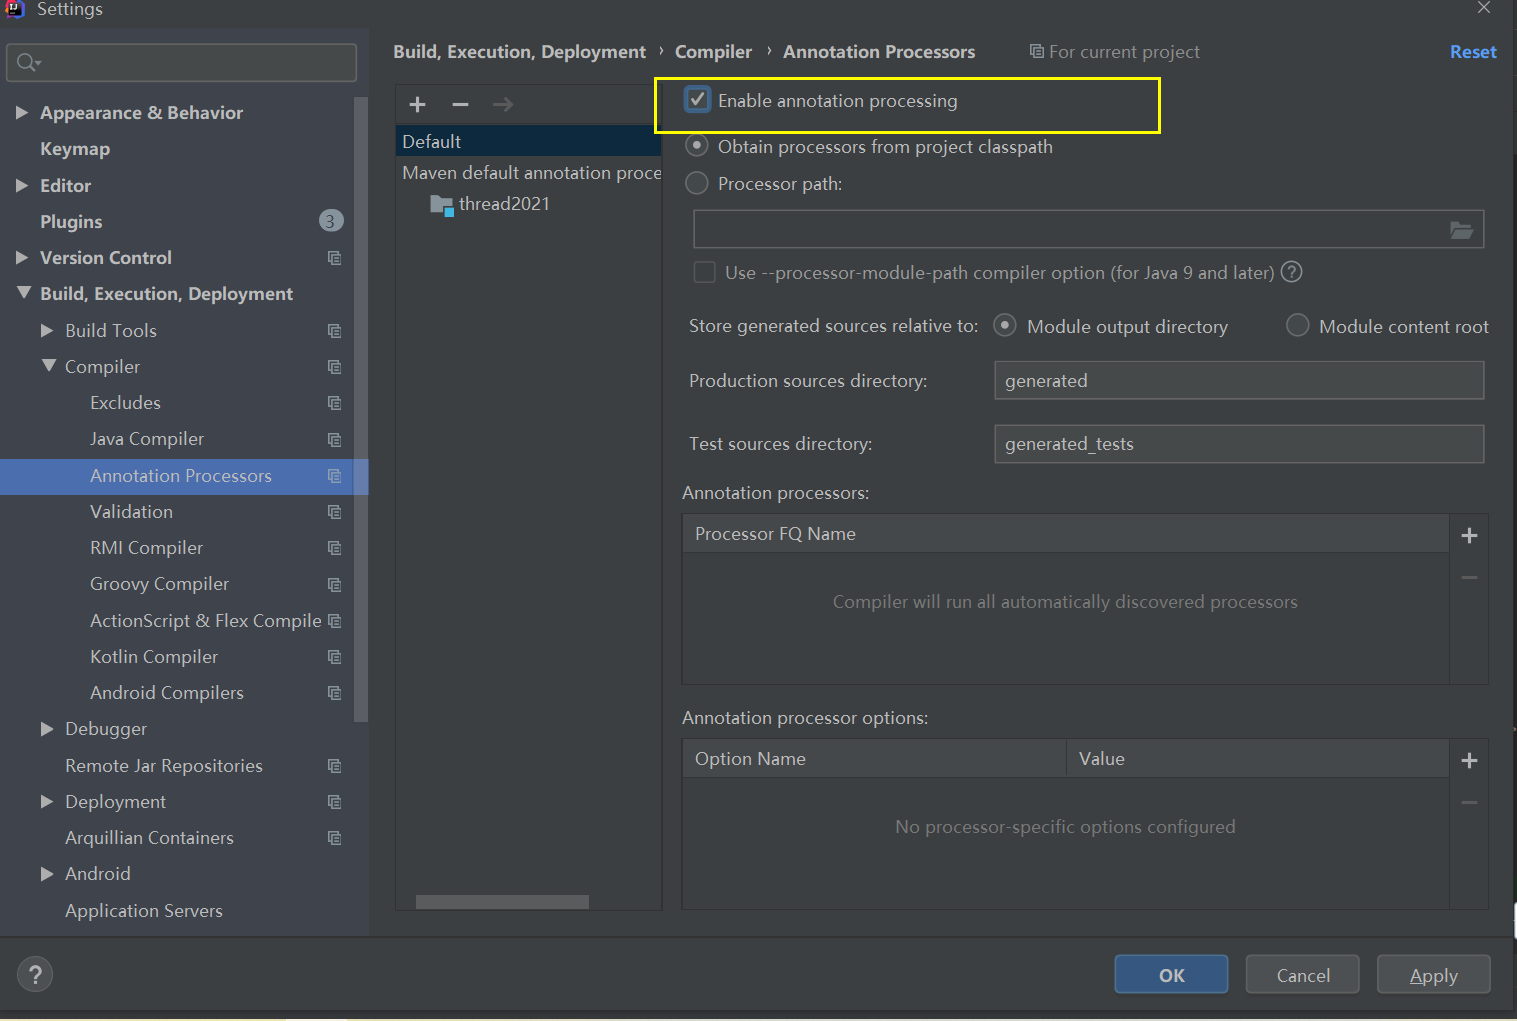Click Cancel button
Viewport: 1517px width, 1021px height.
pos(1302,975)
